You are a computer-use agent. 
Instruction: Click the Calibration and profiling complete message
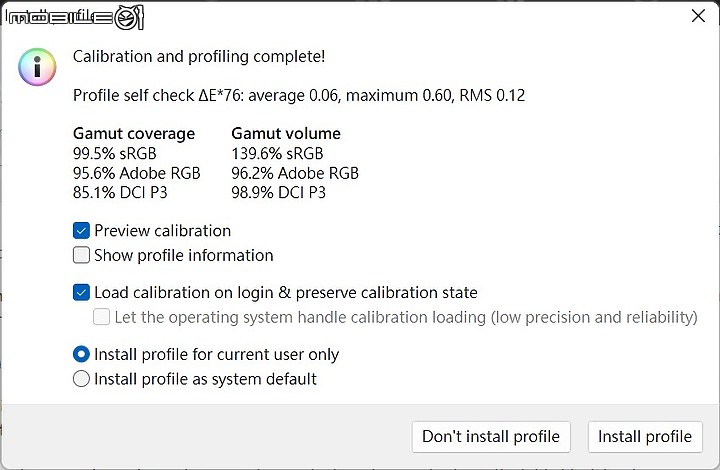click(x=199, y=56)
